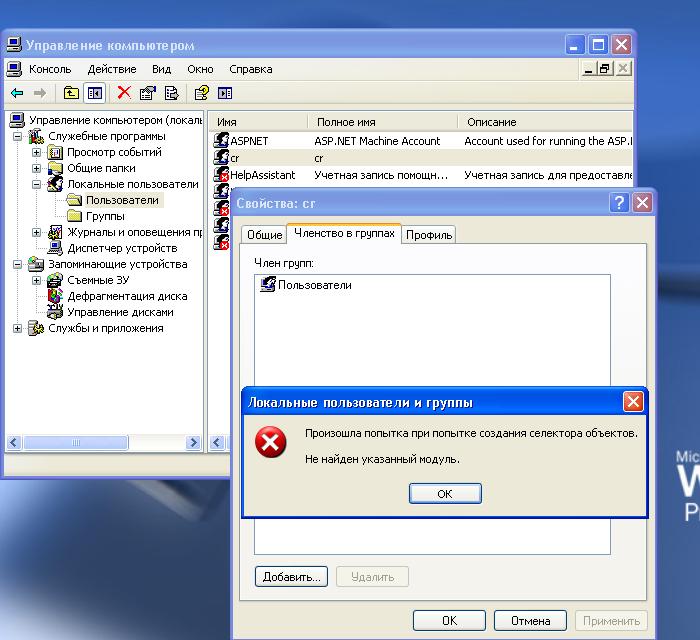The height and width of the screenshot is (640, 700).
Task: Select Управление компьютером root node
Action: click(115, 120)
